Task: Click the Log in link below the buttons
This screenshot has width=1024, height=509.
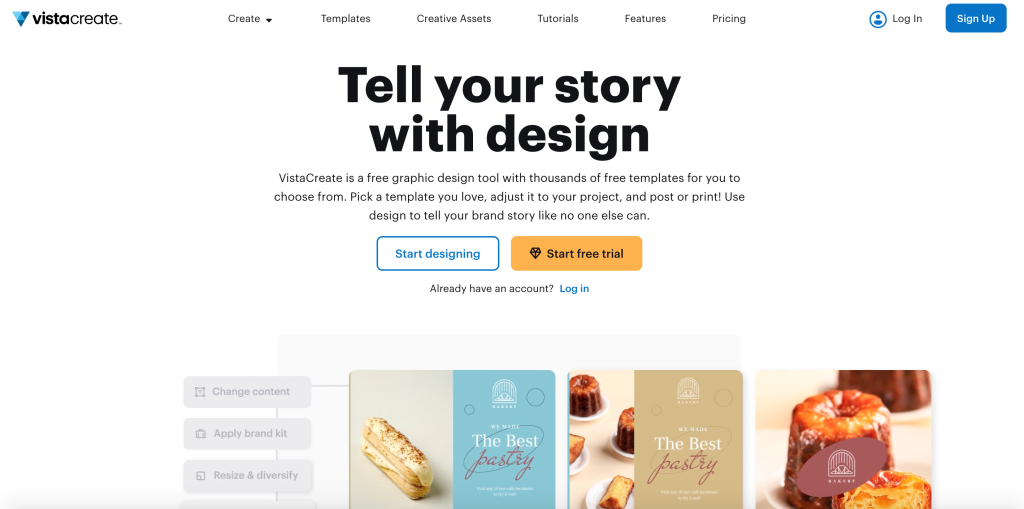Action: click(x=574, y=289)
